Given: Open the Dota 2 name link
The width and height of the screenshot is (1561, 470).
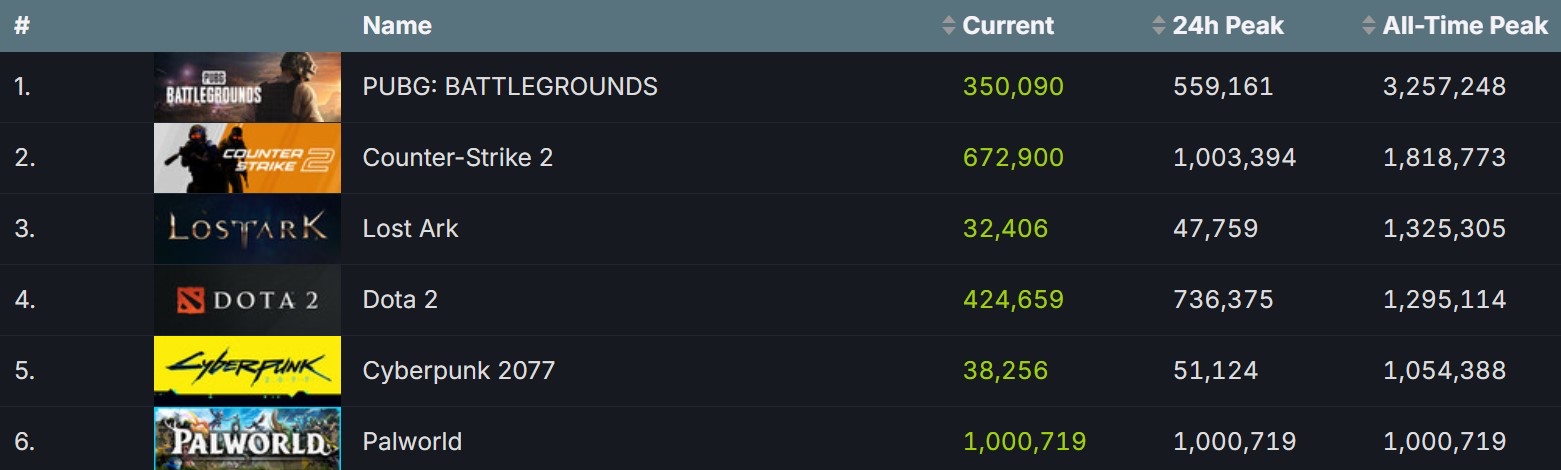Looking at the screenshot, I should coord(400,300).
